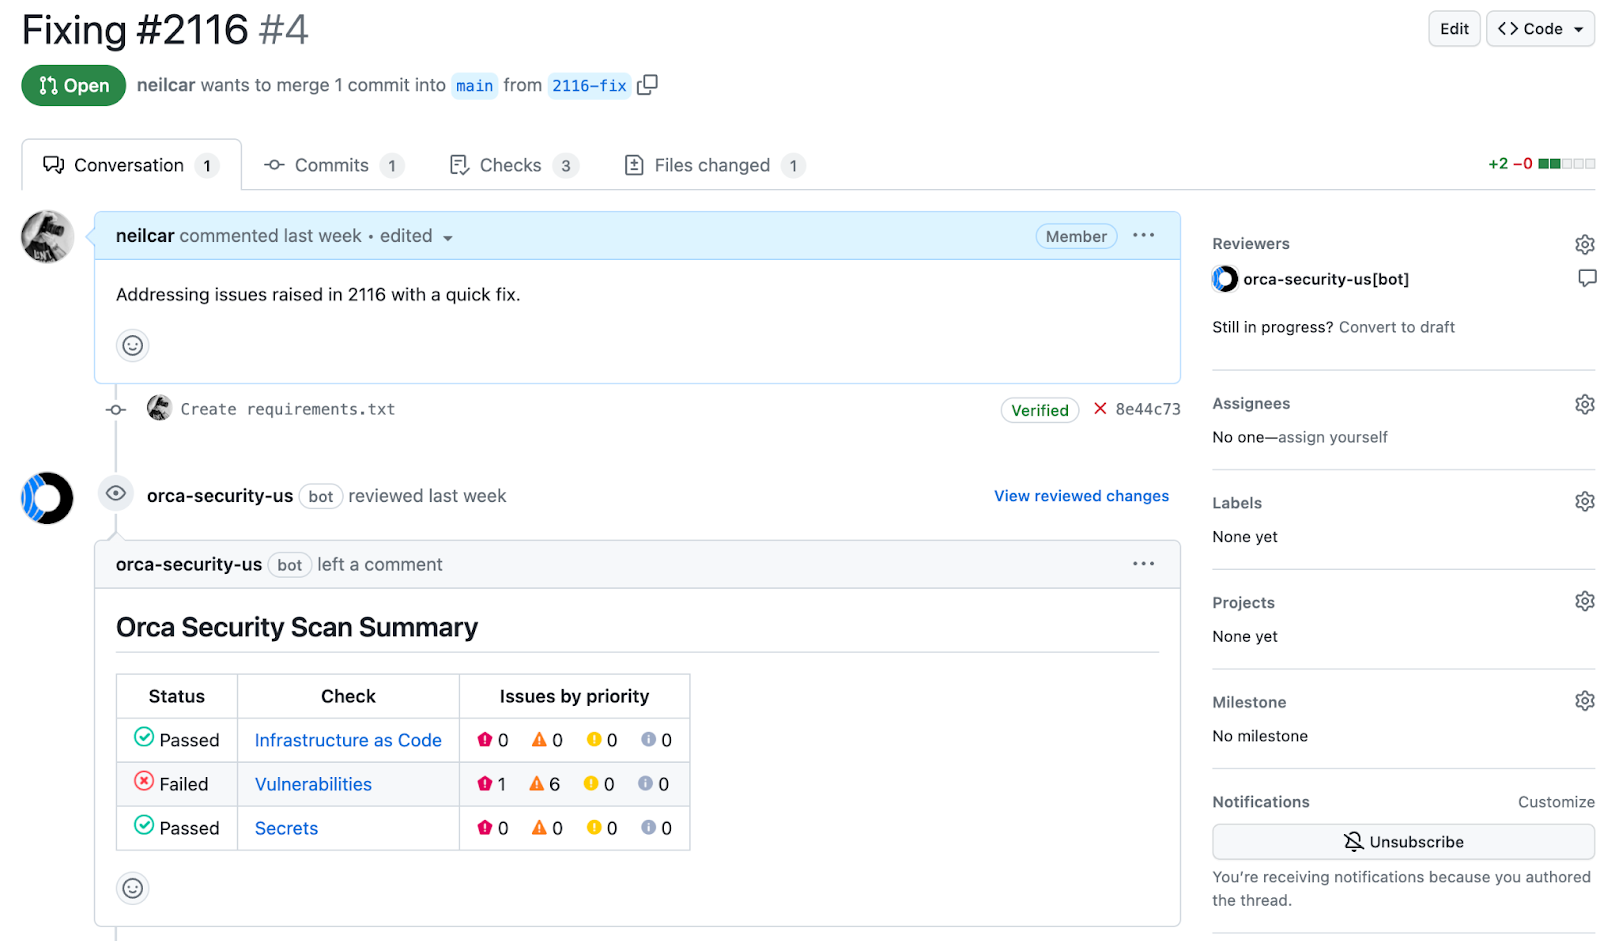The height and width of the screenshot is (941, 1600).
Task: Switch to the Files changed tab
Action: [711, 164]
